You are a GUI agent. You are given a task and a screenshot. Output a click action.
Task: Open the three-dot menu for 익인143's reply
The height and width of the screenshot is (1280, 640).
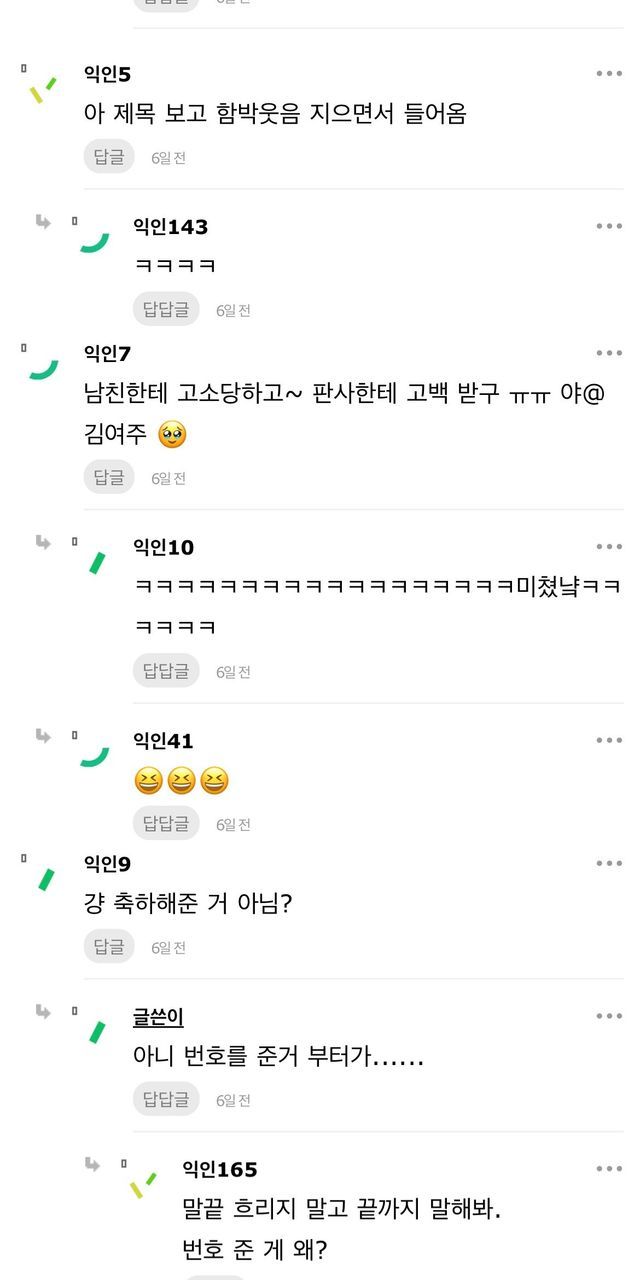tap(609, 226)
